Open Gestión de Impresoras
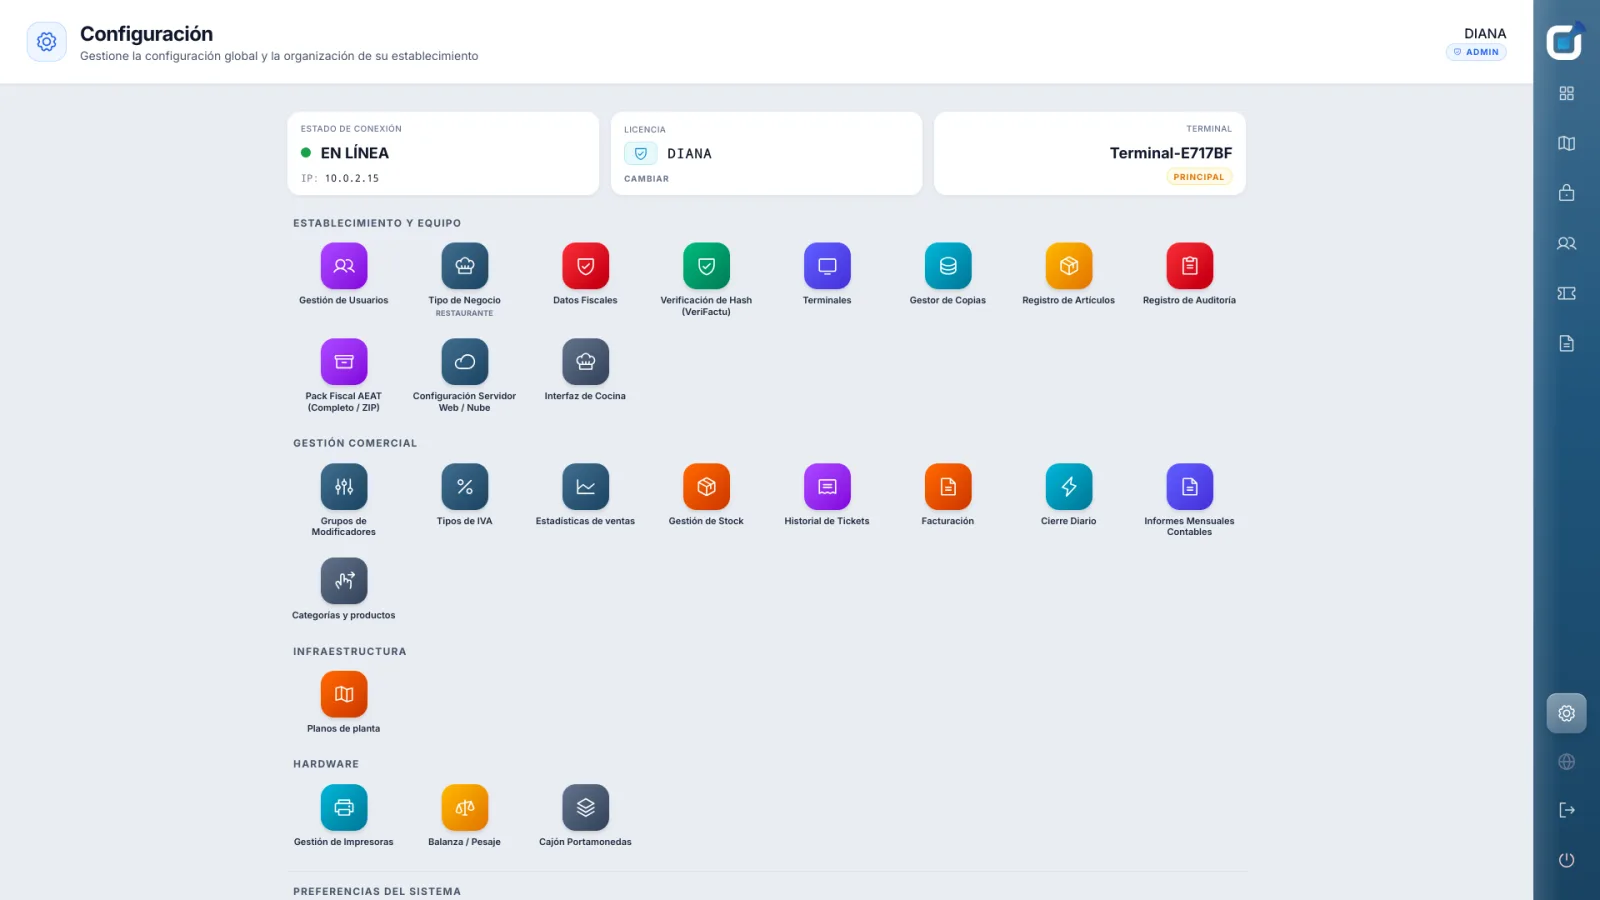This screenshot has width=1600, height=900. coord(344,808)
